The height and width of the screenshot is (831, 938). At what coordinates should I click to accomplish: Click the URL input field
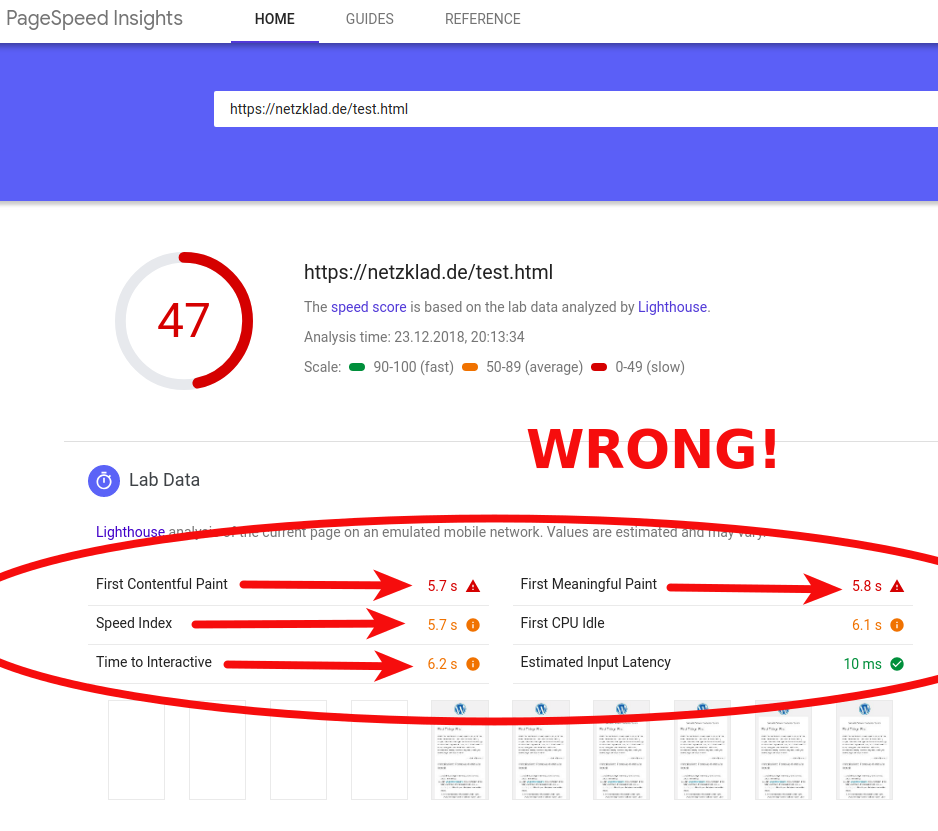(575, 109)
